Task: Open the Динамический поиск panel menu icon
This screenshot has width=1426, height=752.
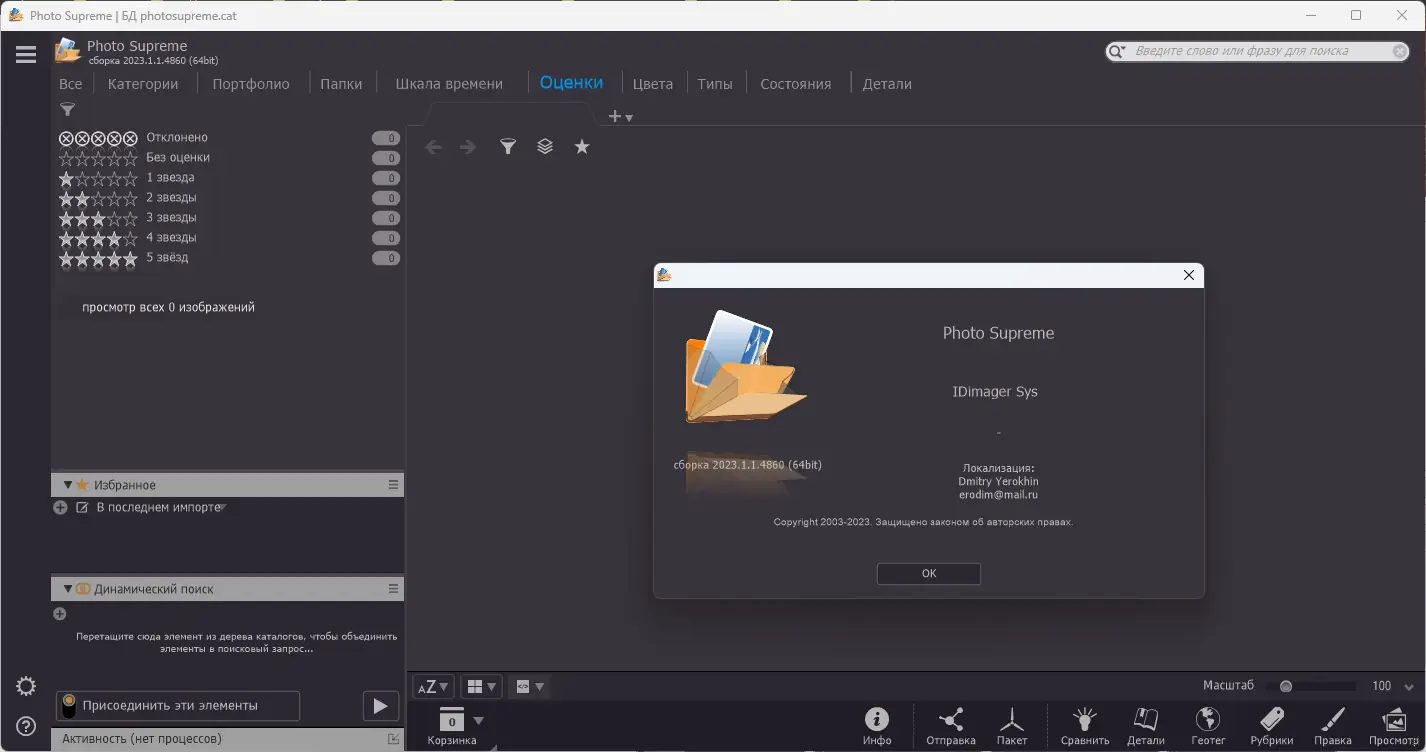Action: [393, 589]
